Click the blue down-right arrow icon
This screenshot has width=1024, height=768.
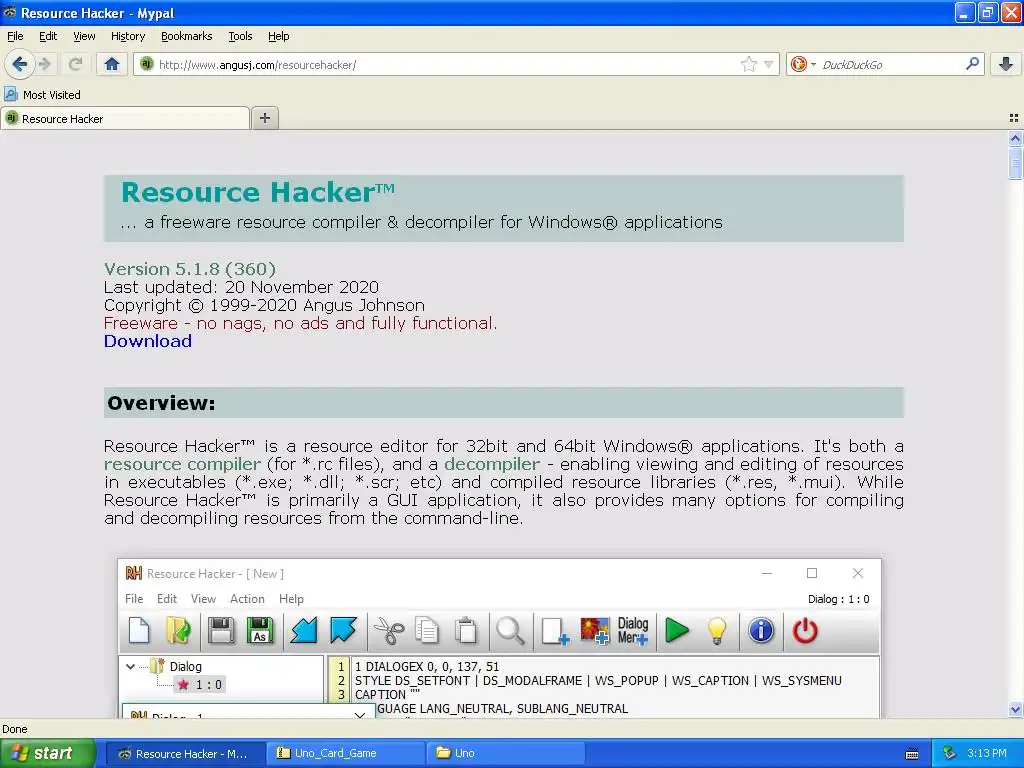click(x=343, y=631)
